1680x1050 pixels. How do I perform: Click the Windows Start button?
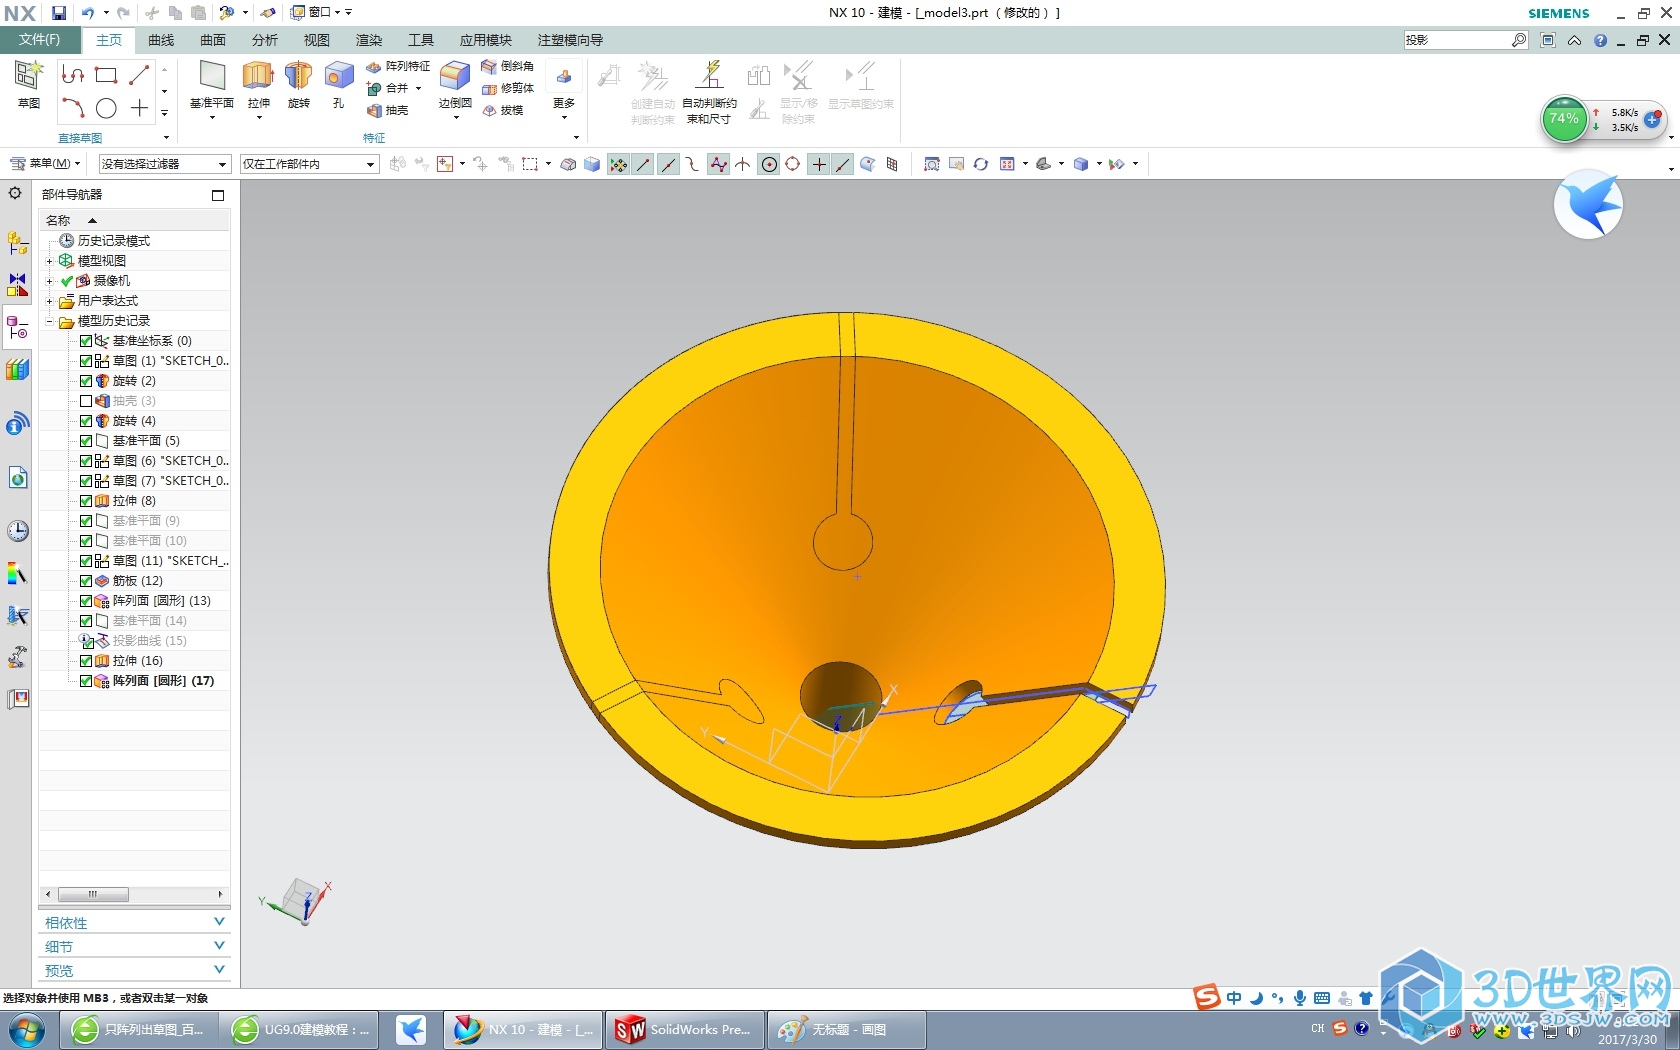click(26, 1029)
